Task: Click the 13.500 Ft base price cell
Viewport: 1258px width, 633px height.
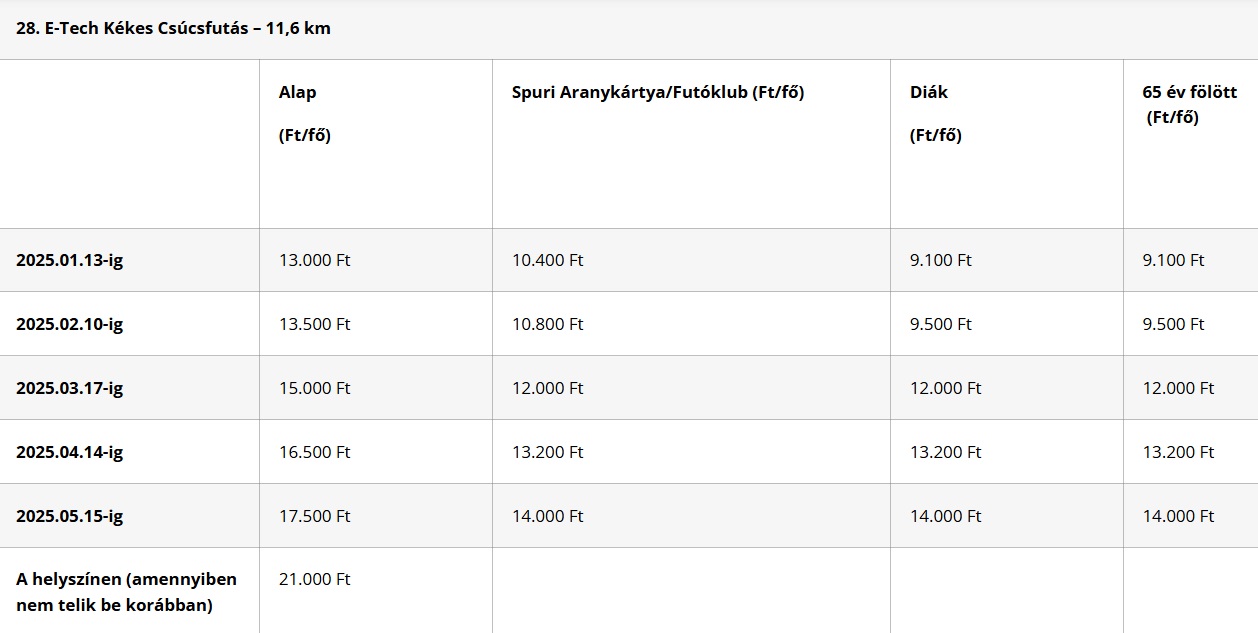Action: pos(315,324)
